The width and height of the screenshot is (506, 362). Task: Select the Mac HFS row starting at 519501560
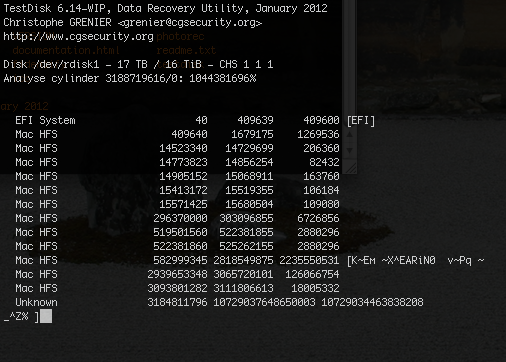click(x=177, y=232)
